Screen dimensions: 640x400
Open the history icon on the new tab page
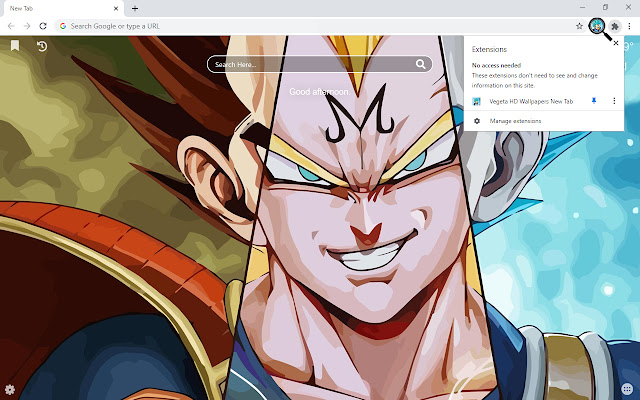click(x=42, y=46)
